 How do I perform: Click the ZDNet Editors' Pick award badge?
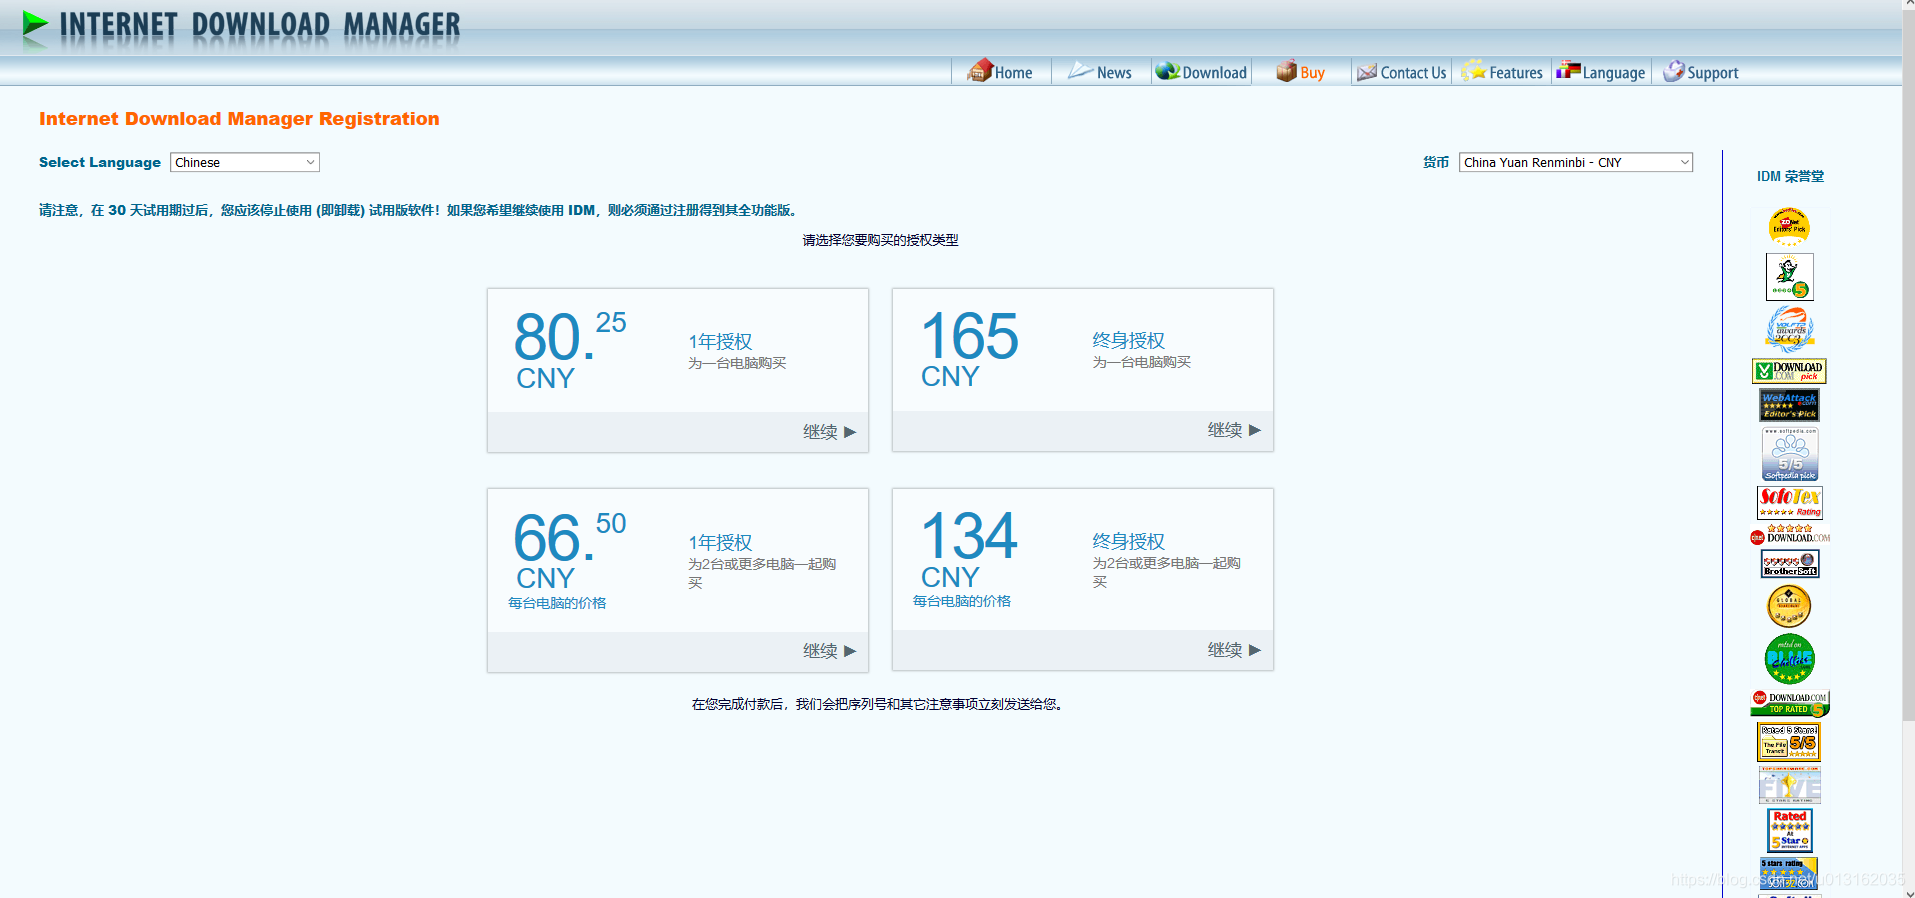pyautogui.click(x=1789, y=227)
